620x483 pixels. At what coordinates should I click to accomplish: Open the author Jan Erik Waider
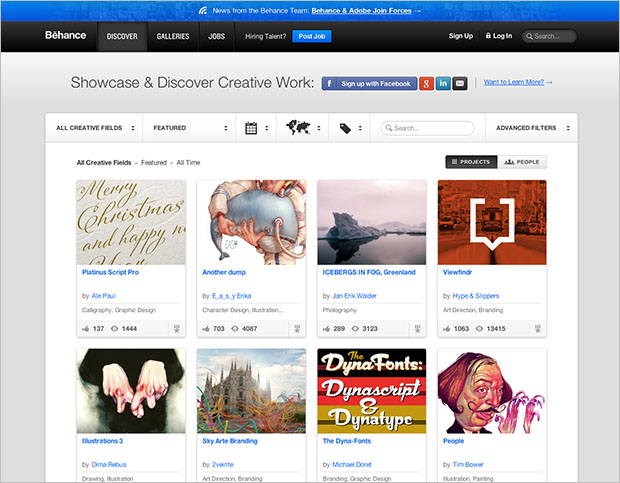354,296
